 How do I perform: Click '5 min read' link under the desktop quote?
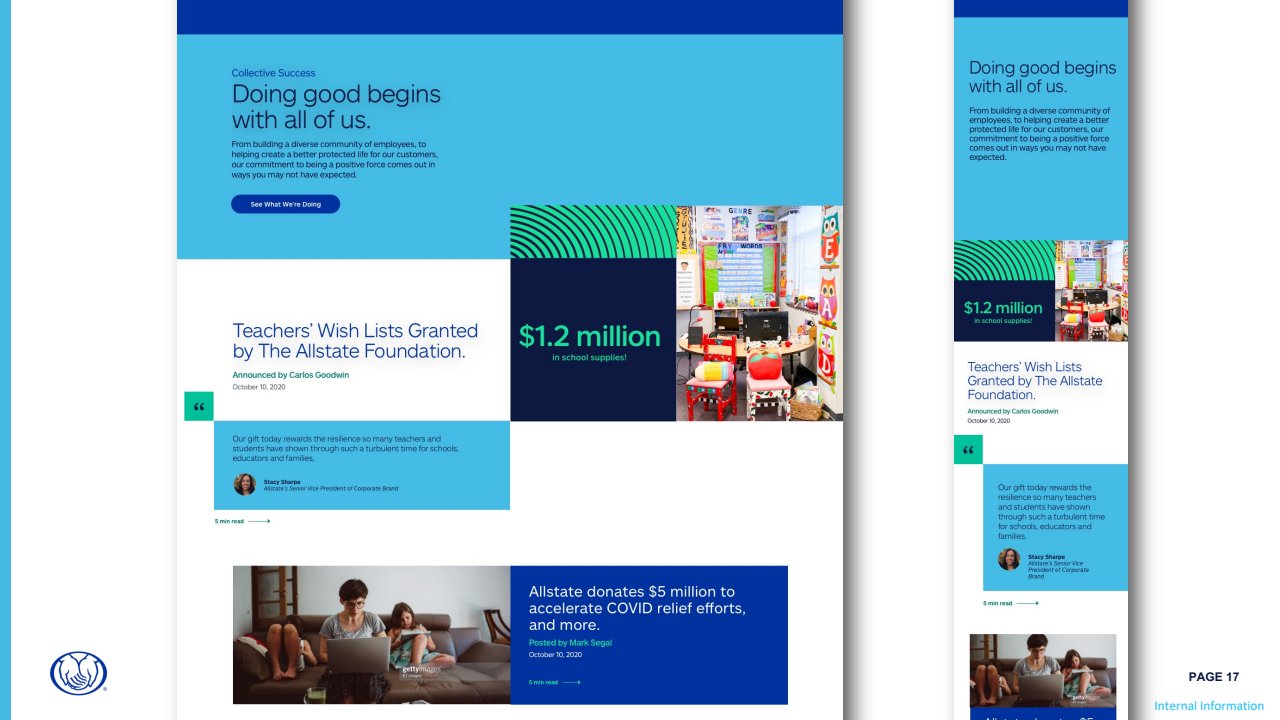click(229, 521)
